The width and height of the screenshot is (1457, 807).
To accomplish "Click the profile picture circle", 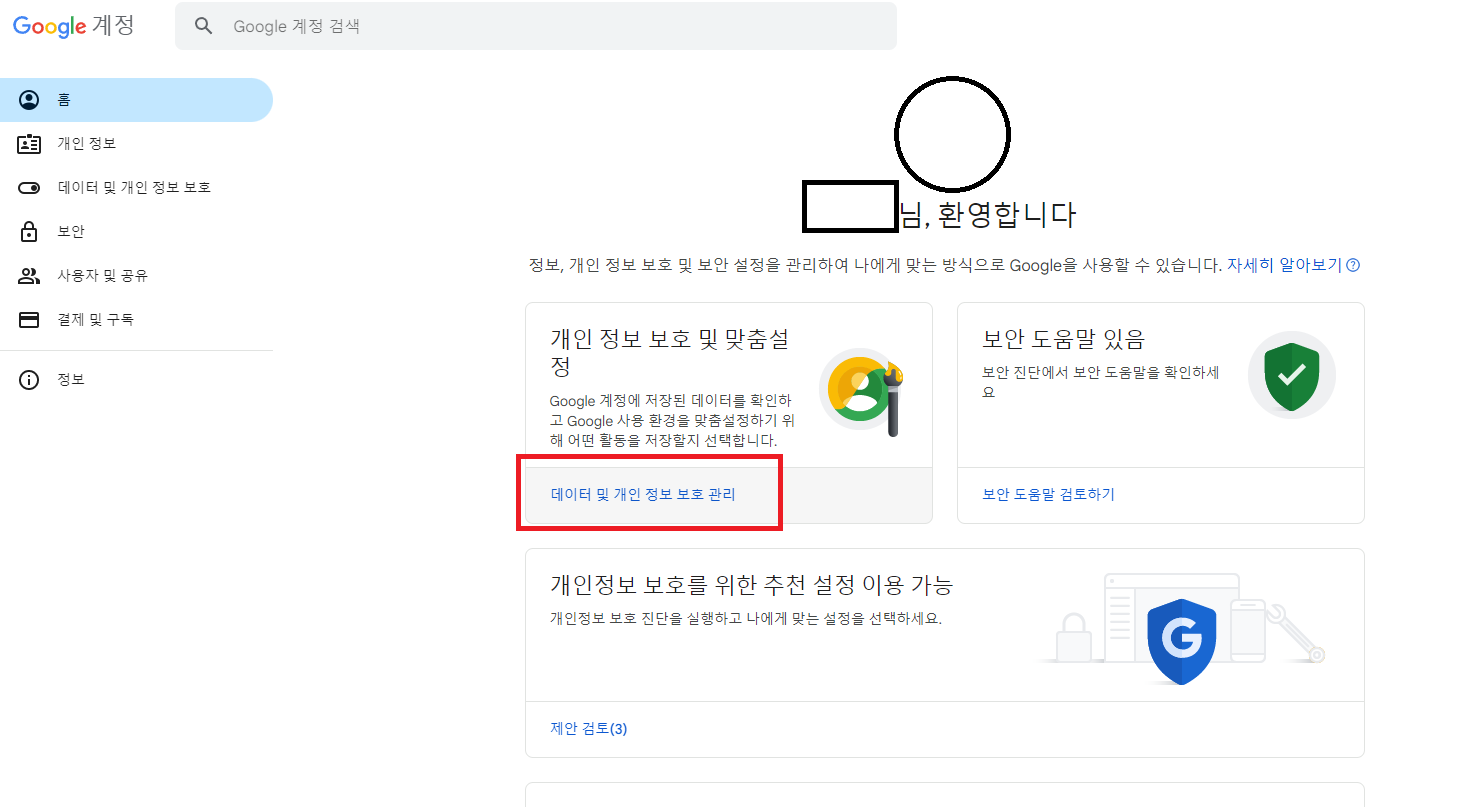I will coord(952,134).
